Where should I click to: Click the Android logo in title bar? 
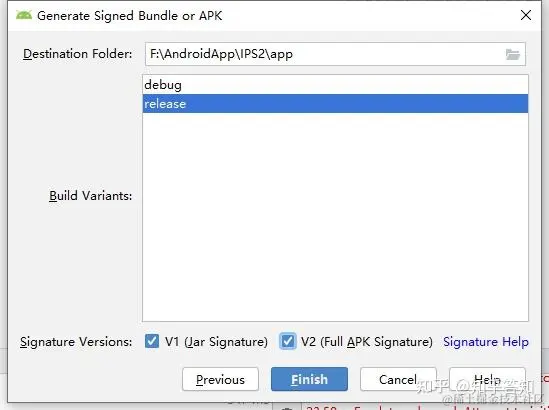[24, 15]
